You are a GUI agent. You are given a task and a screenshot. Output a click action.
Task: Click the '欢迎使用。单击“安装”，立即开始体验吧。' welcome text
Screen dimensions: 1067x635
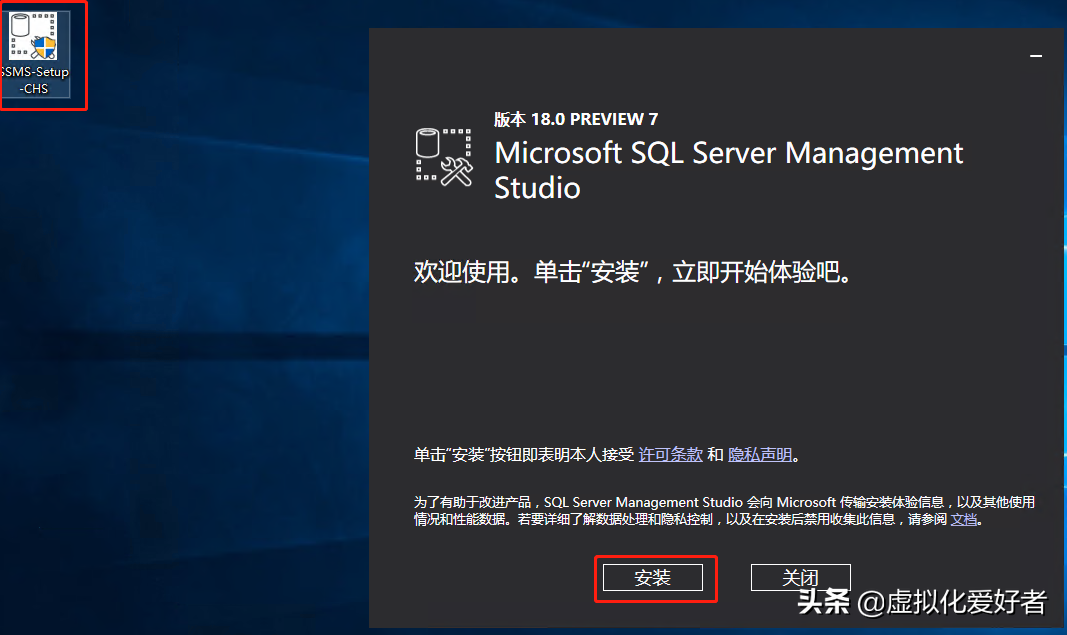tap(632, 272)
